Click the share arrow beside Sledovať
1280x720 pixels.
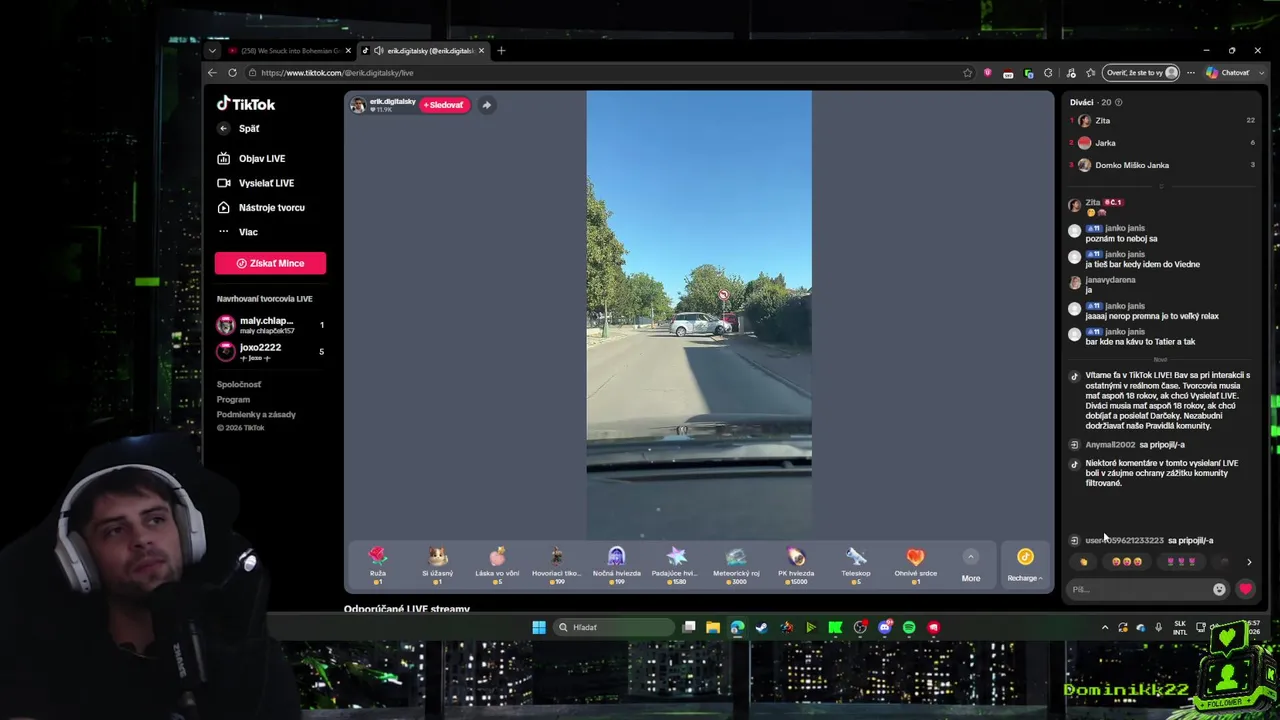coord(486,105)
